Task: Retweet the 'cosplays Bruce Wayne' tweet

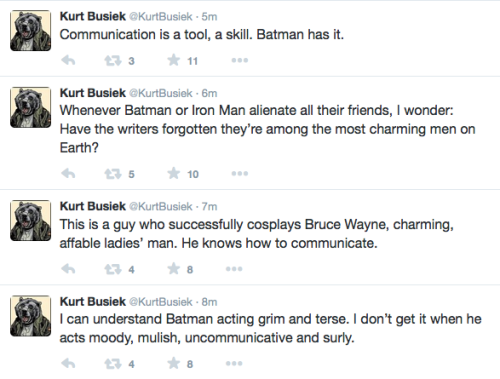Action: [113, 269]
